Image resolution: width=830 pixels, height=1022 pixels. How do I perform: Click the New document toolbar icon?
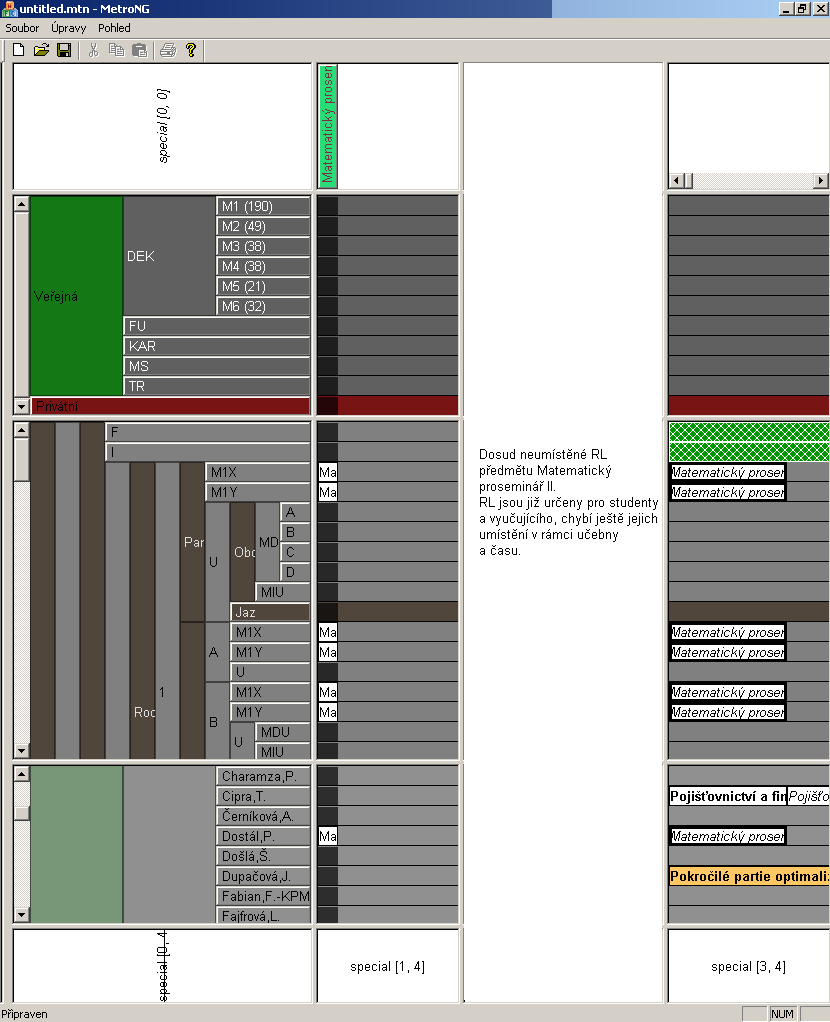pyautogui.click(x=18, y=50)
